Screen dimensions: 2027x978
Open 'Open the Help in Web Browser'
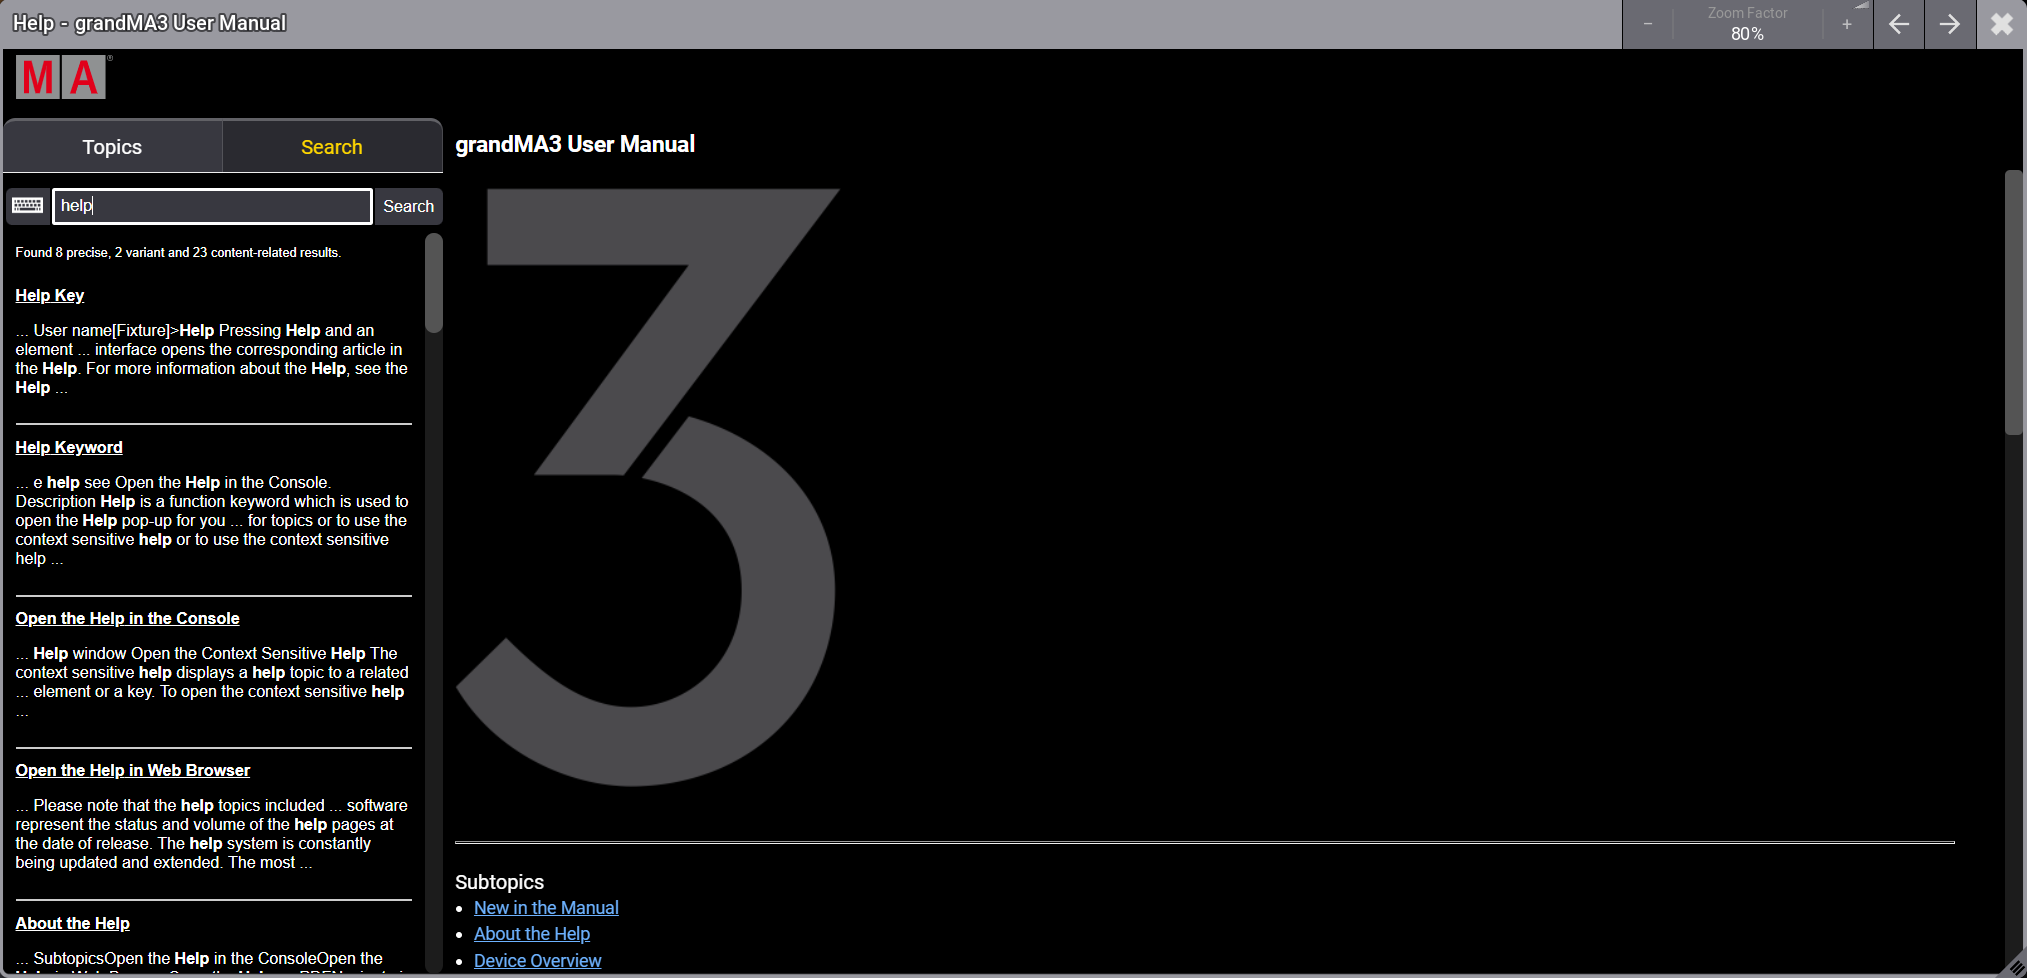pos(132,770)
